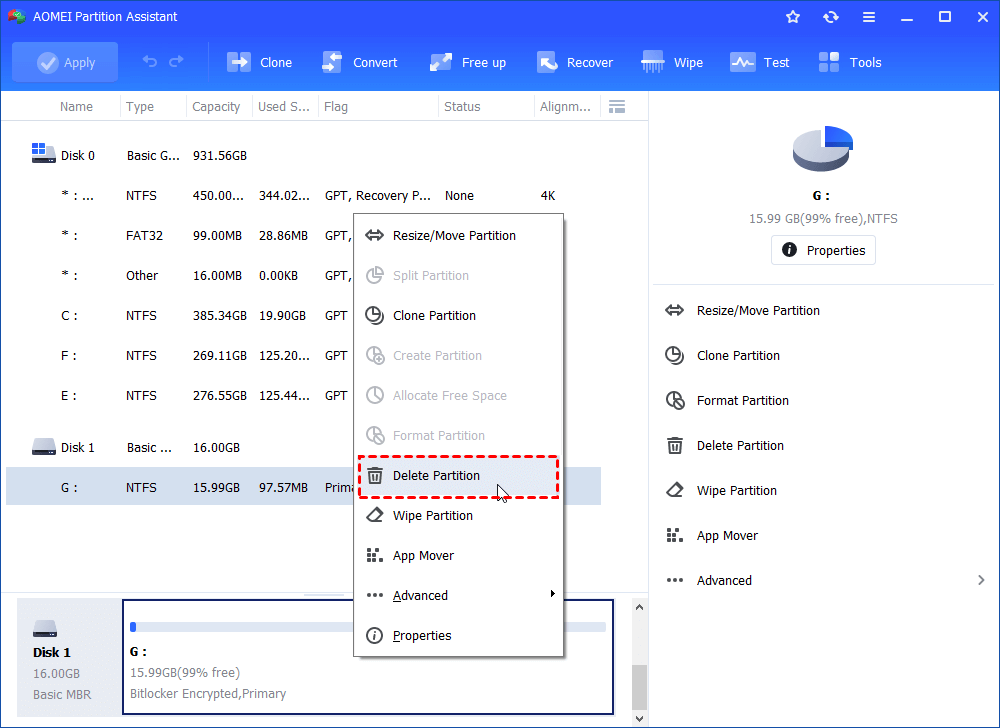Select the Free up toolbar tool
Image resolution: width=1000 pixels, height=728 pixels.
pyautogui.click(x=467, y=61)
